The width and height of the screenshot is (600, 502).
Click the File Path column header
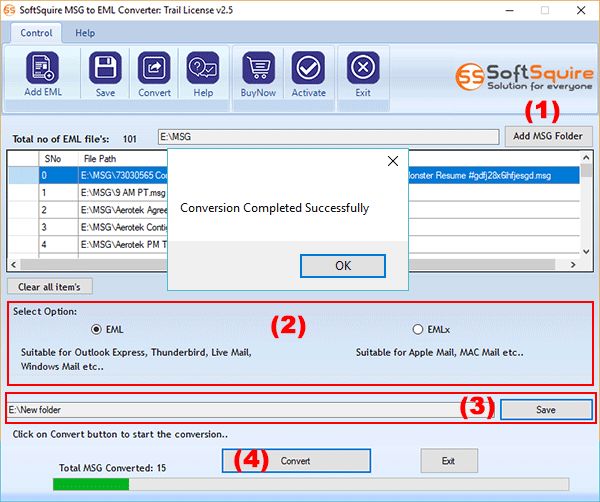coord(100,159)
